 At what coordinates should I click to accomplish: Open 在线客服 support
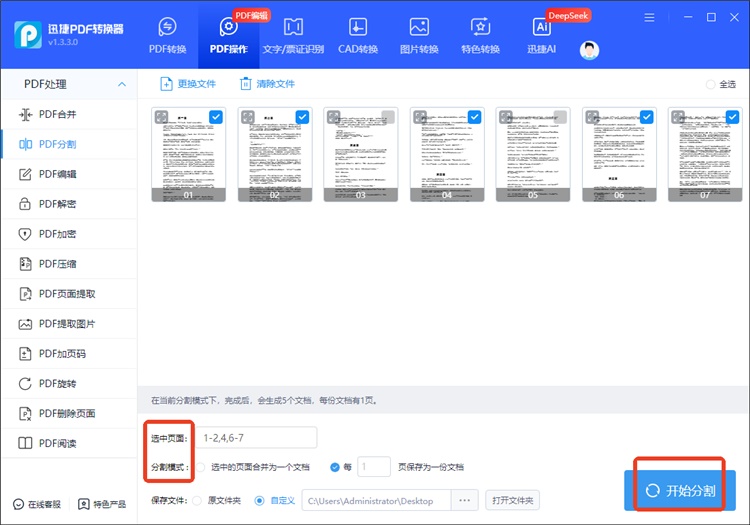(x=37, y=504)
